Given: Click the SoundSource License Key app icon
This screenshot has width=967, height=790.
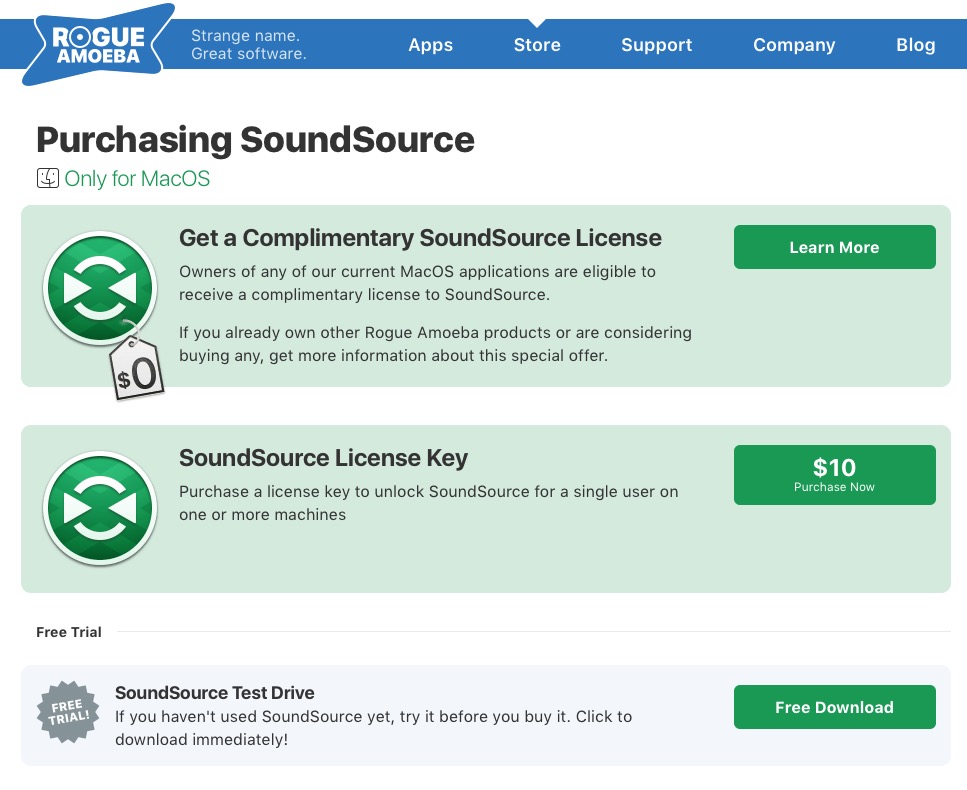Looking at the screenshot, I should coord(100,509).
